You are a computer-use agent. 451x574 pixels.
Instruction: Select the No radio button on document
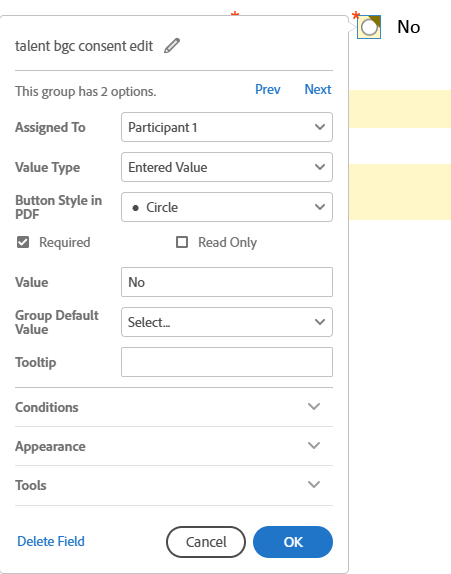[369, 27]
